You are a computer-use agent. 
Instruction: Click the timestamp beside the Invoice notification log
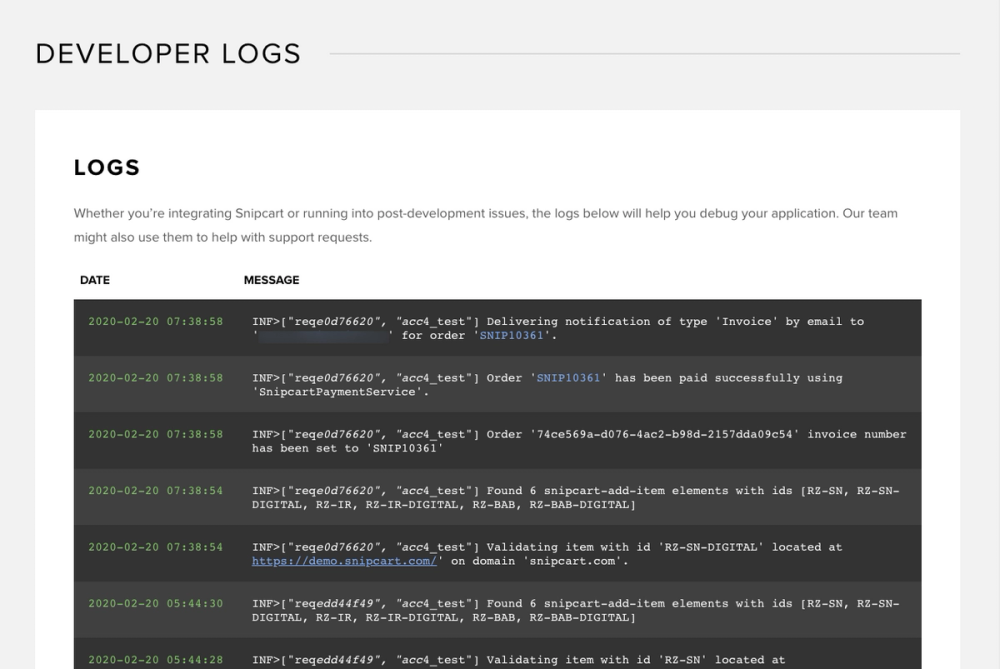coord(155,322)
